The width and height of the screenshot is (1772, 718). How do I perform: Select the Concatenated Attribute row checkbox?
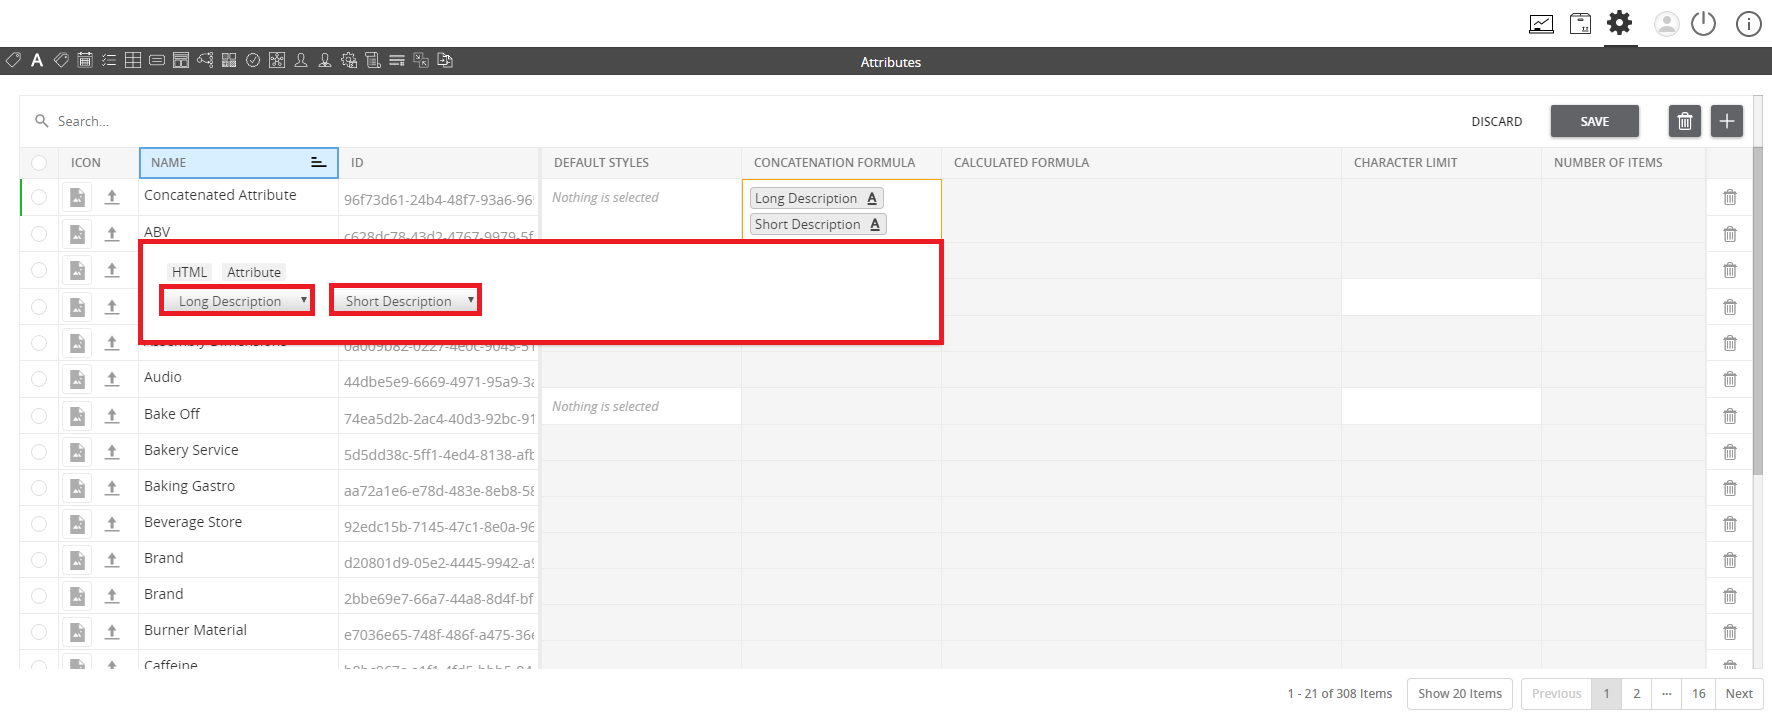(39, 197)
